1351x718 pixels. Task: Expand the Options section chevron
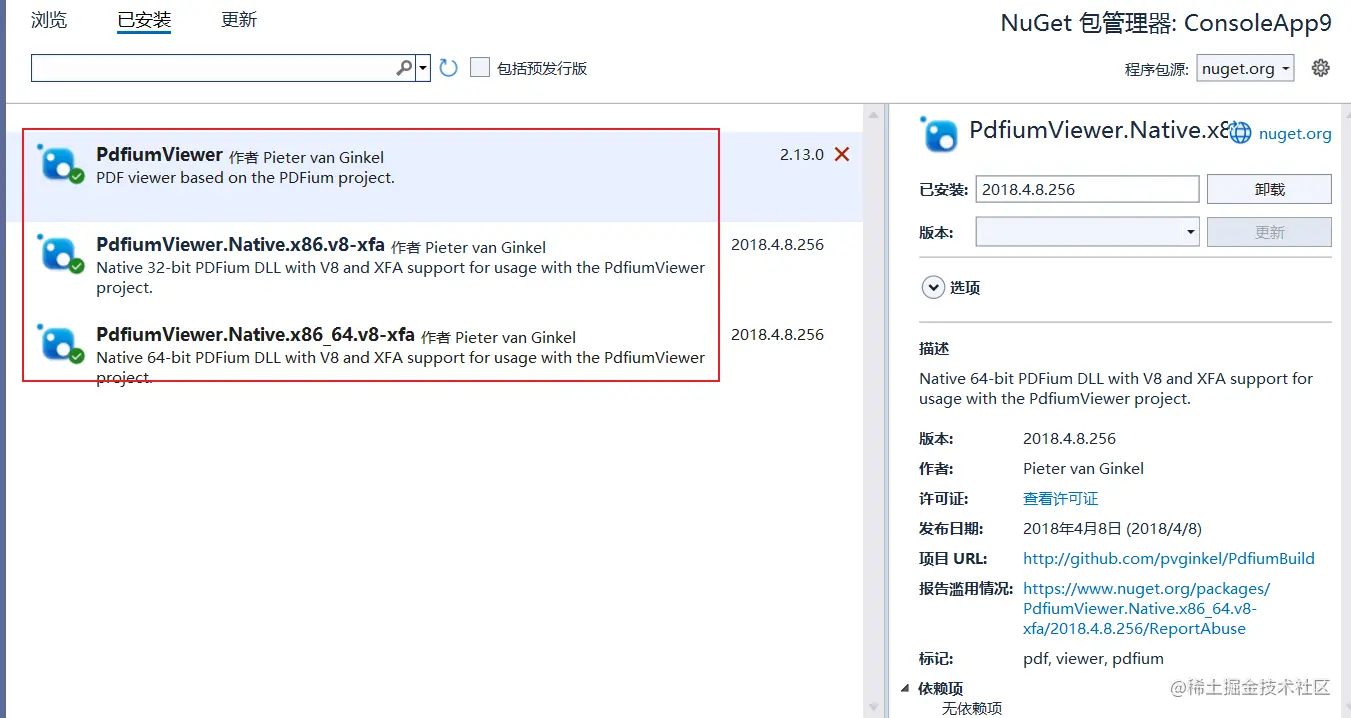point(933,287)
